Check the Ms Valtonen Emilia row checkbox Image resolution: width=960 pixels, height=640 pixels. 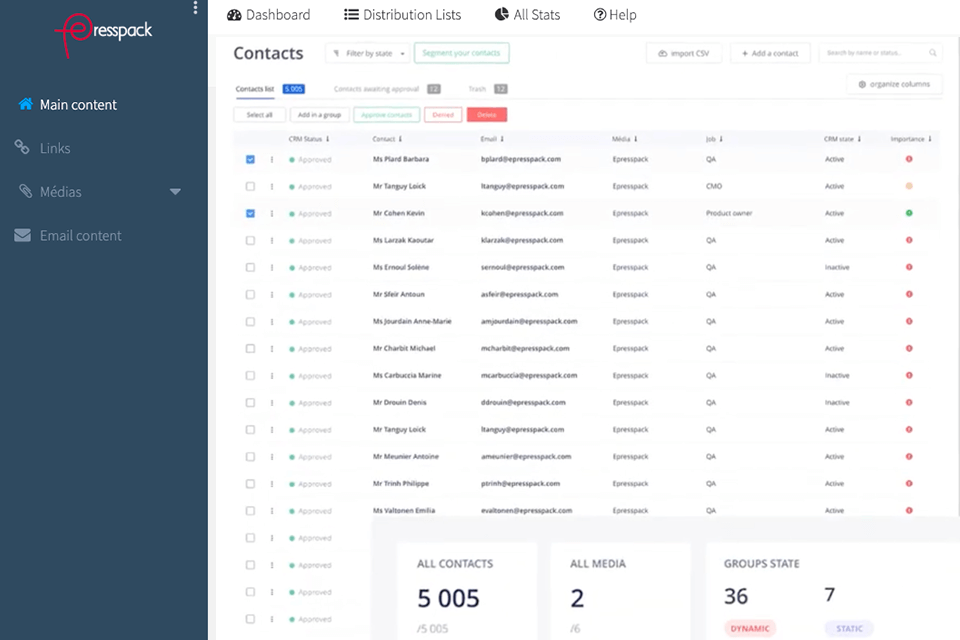(250, 511)
